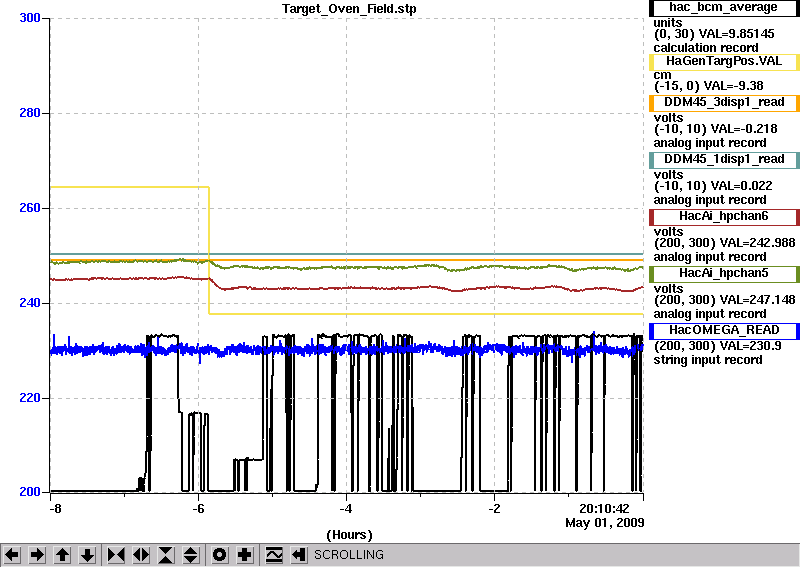Image resolution: width=800 pixels, height=567 pixels.
Task: Click the -4 hours x-axis label
Action: (346, 509)
